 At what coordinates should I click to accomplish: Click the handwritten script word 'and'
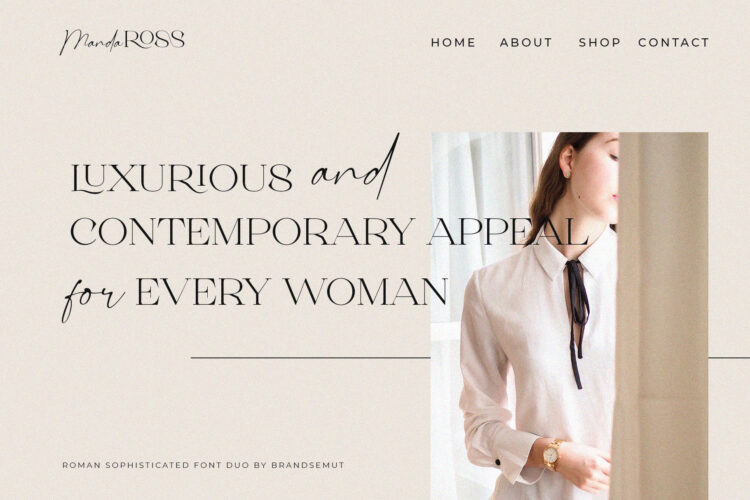[x=355, y=167]
